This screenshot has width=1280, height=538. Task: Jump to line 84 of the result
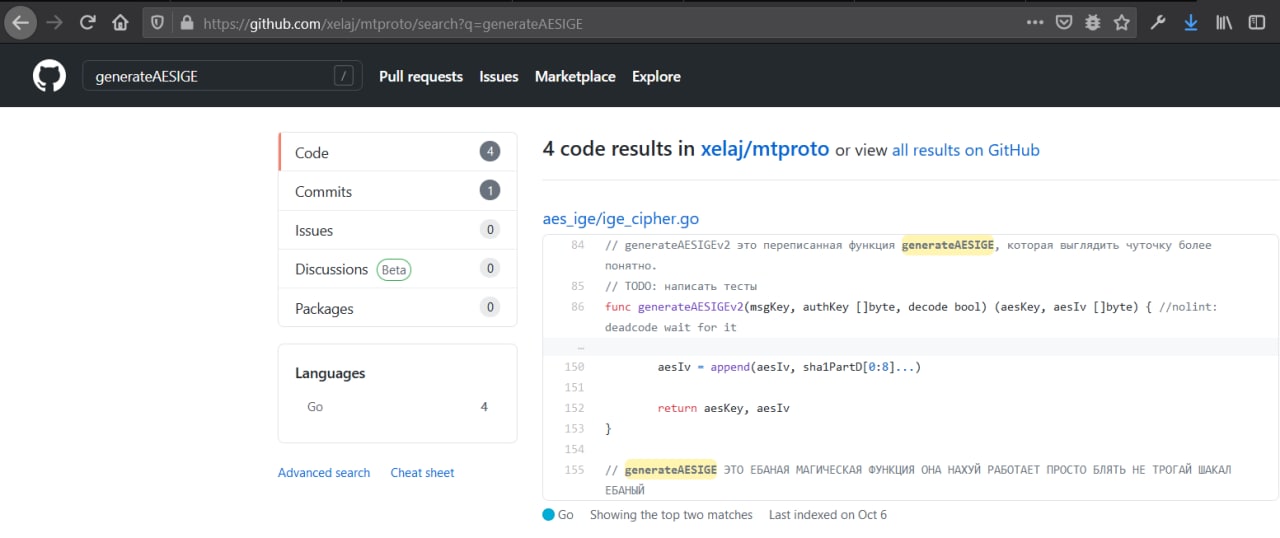577,245
